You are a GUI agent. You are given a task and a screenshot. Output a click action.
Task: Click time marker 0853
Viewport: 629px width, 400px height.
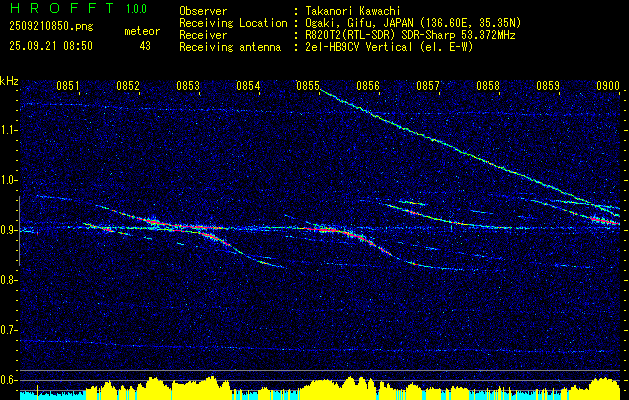pos(188,86)
